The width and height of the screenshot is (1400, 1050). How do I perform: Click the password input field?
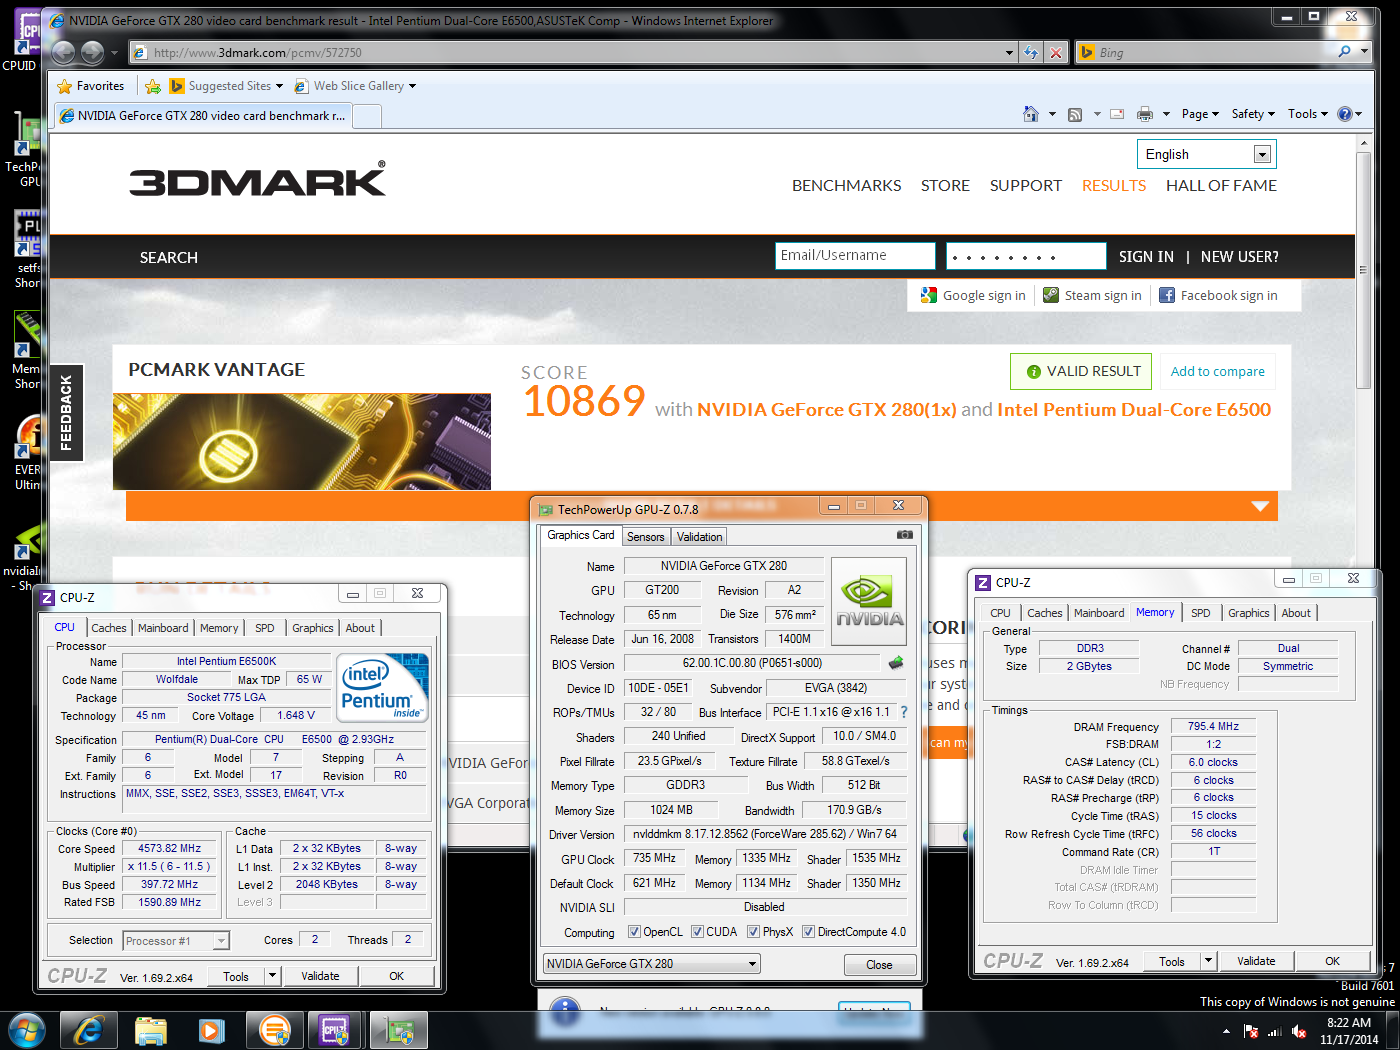[1026, 256]
